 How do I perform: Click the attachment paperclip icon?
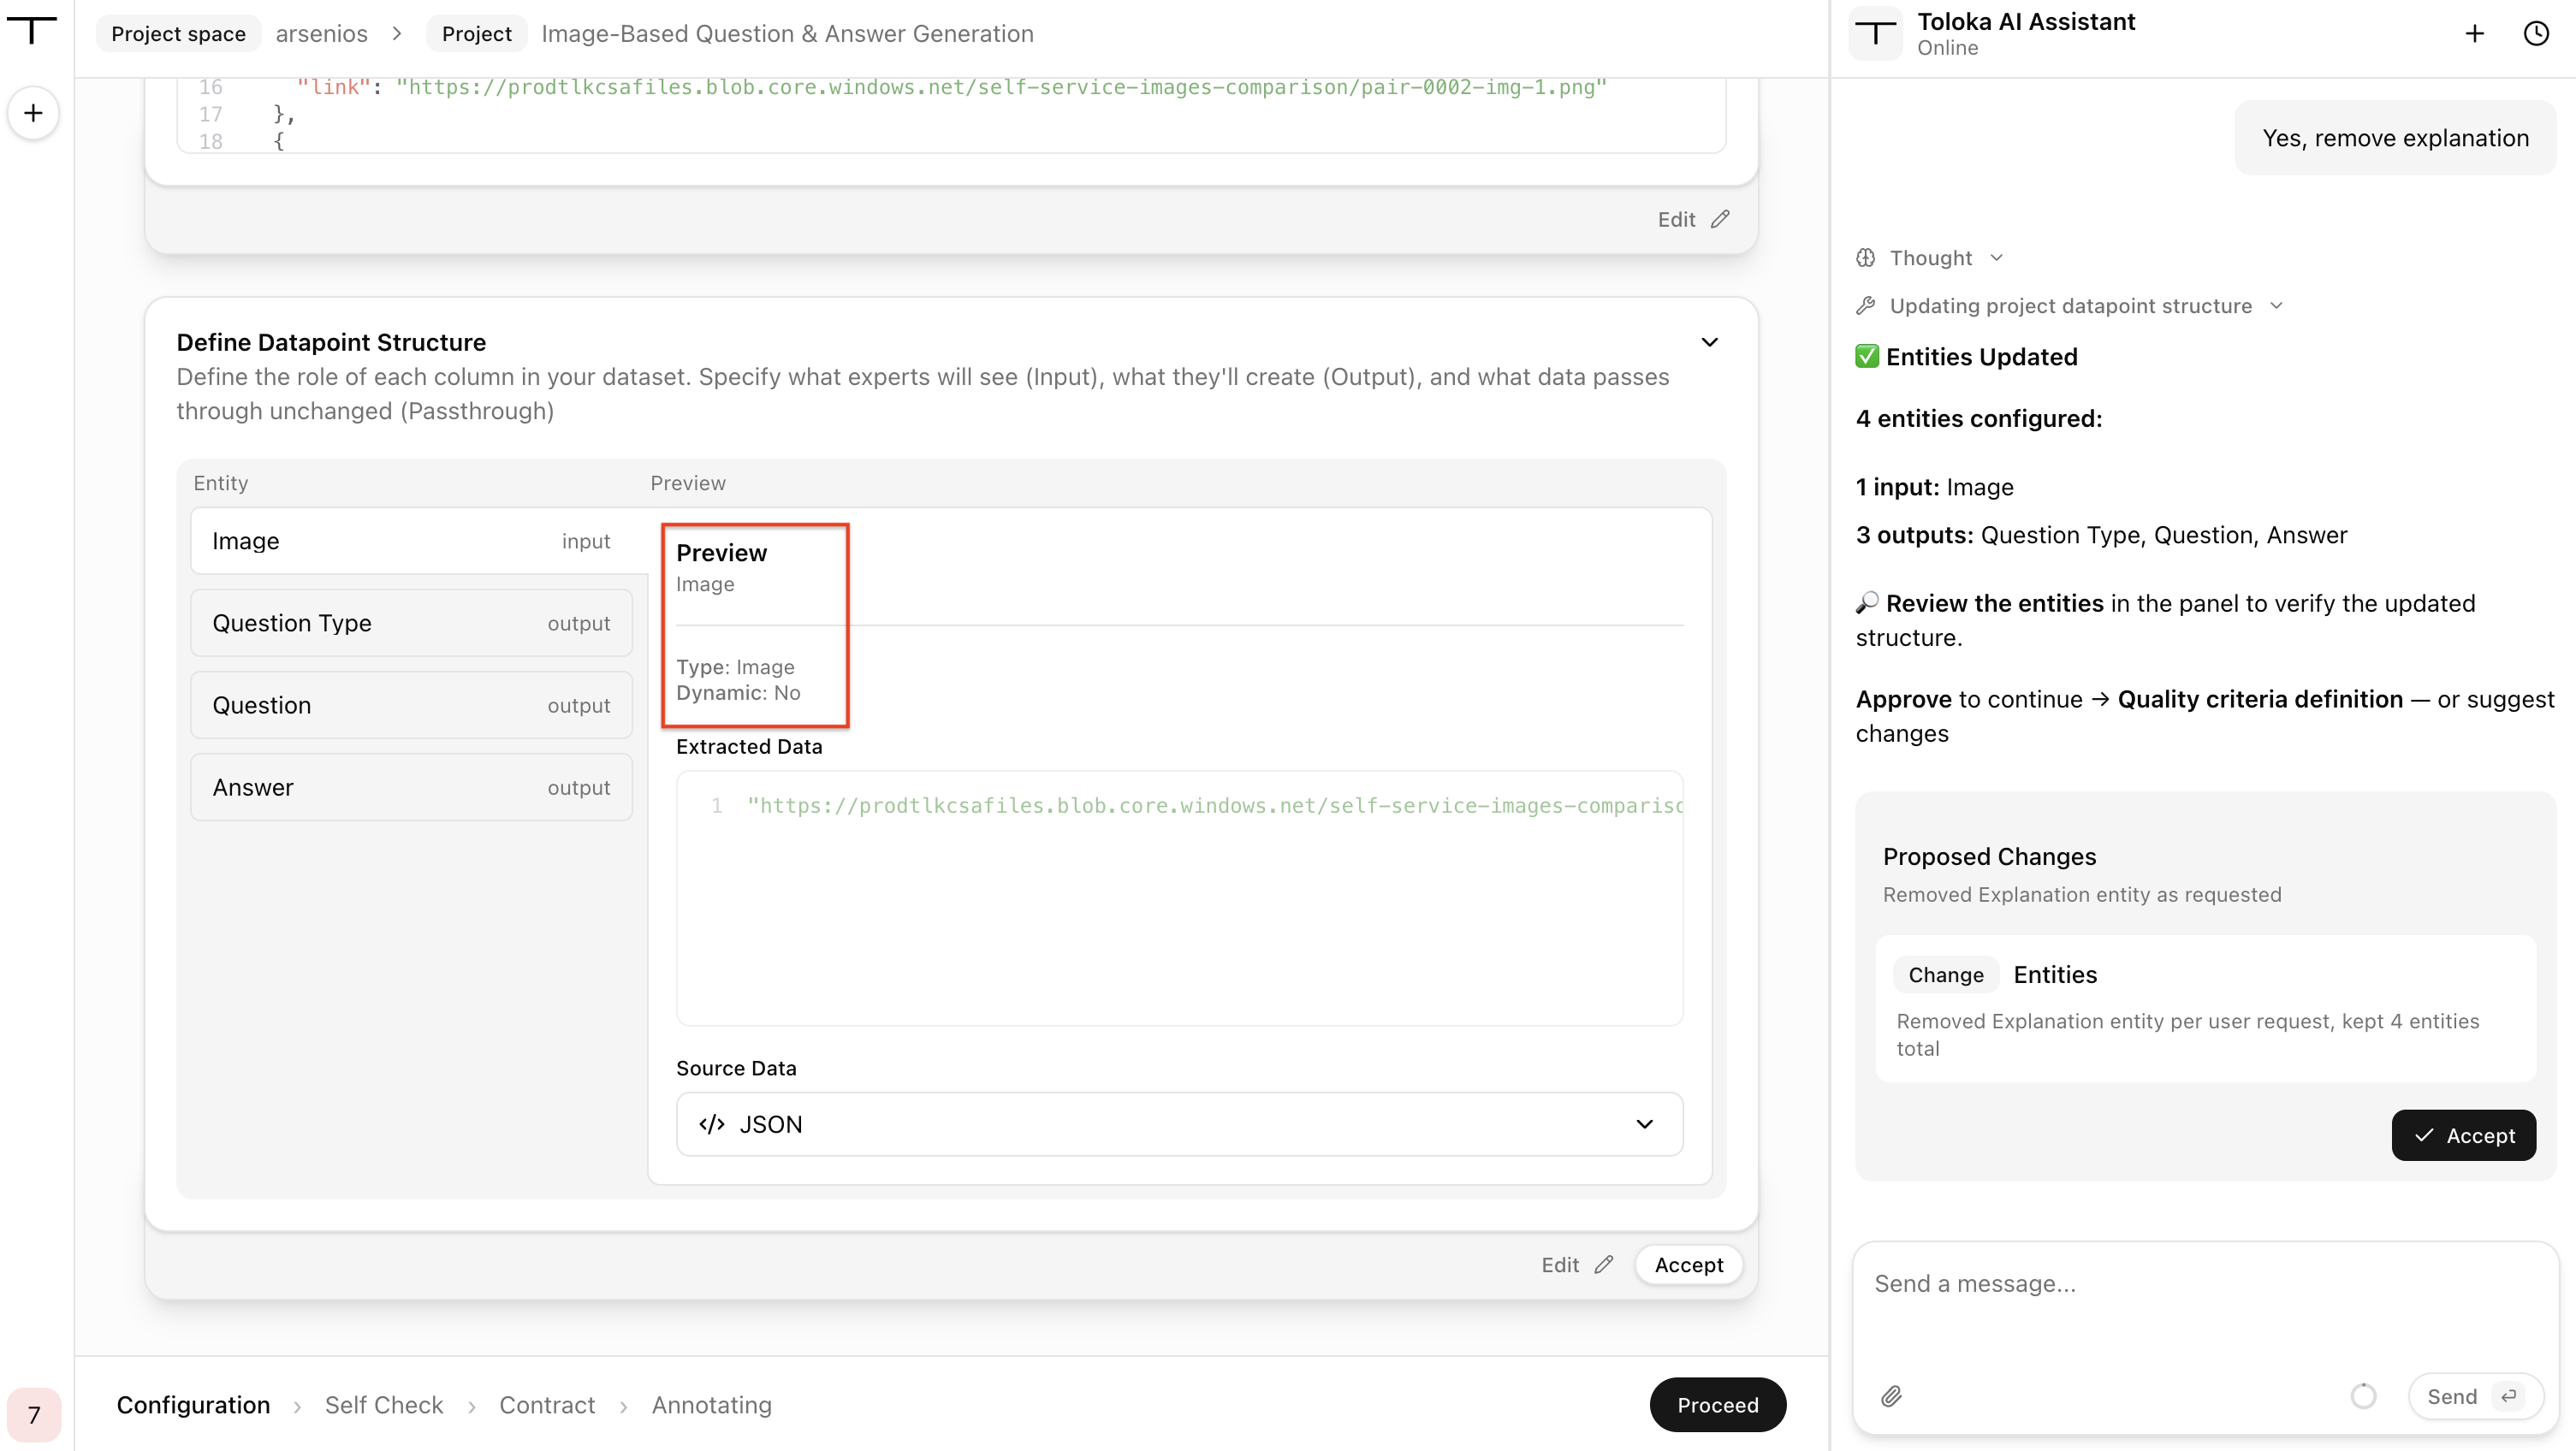tap(1891, 1396)
